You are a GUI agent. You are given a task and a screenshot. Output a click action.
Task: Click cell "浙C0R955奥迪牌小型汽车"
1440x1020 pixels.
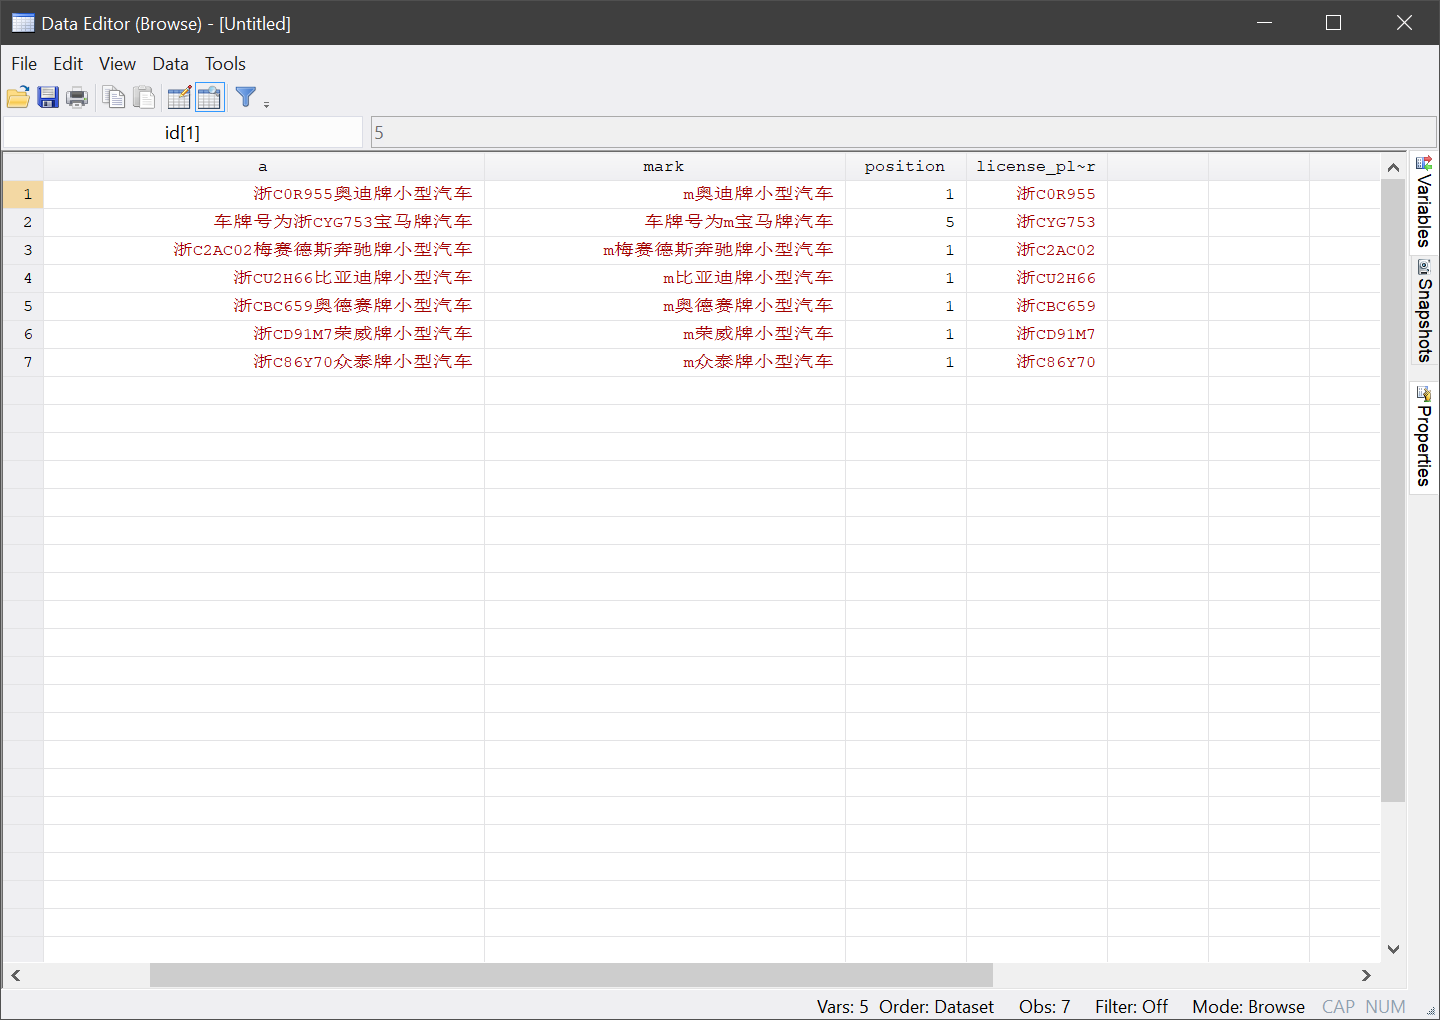pyautogui.click(x=264, y=194)
